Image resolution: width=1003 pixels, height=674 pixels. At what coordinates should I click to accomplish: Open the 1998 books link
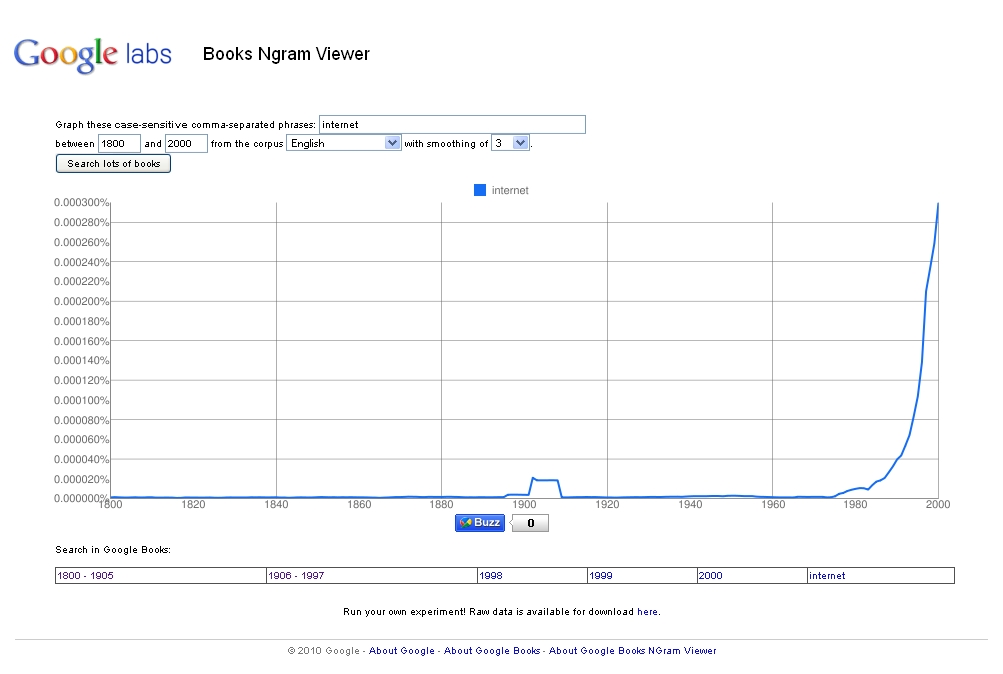pyautogui.click(x=490, y=576)
